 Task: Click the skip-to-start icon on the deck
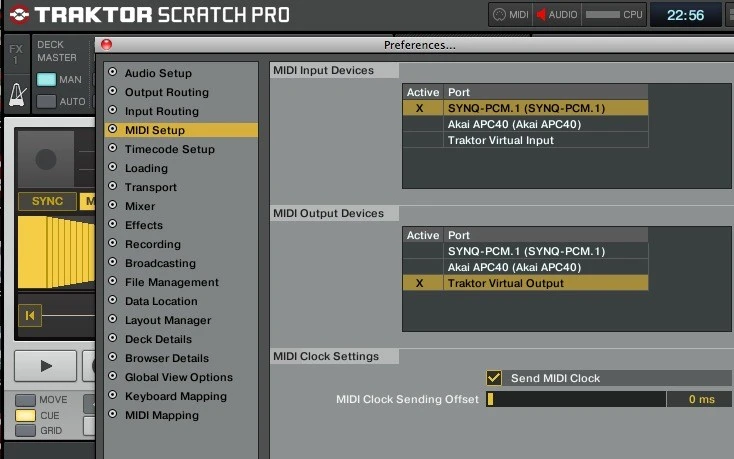pyautogui.click(x=31, y=316)
